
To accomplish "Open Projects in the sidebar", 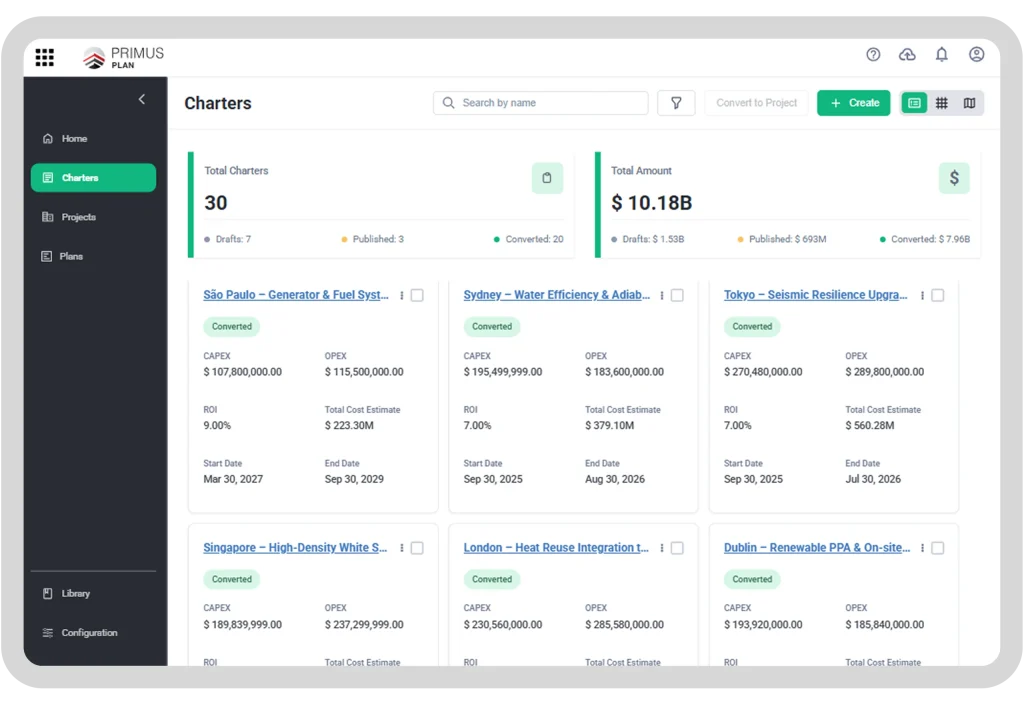I will pyautogui.click(x=93, y=217).
